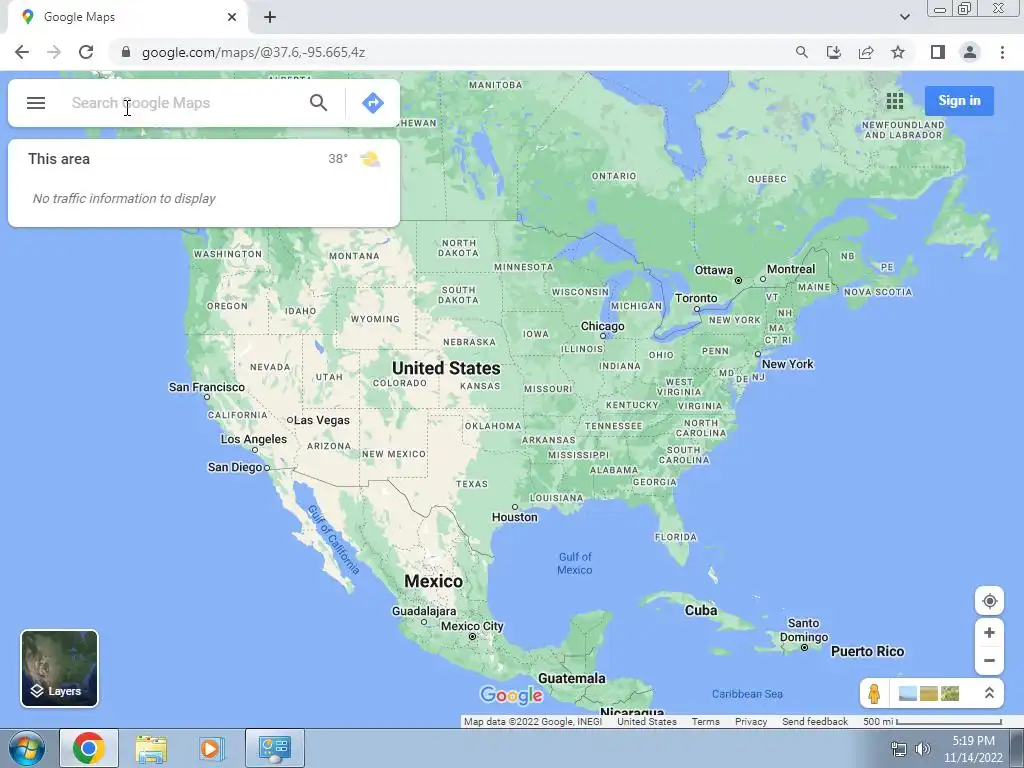Go back with the browser back arrow
The image size is (1024, 768).
(22, 52)
